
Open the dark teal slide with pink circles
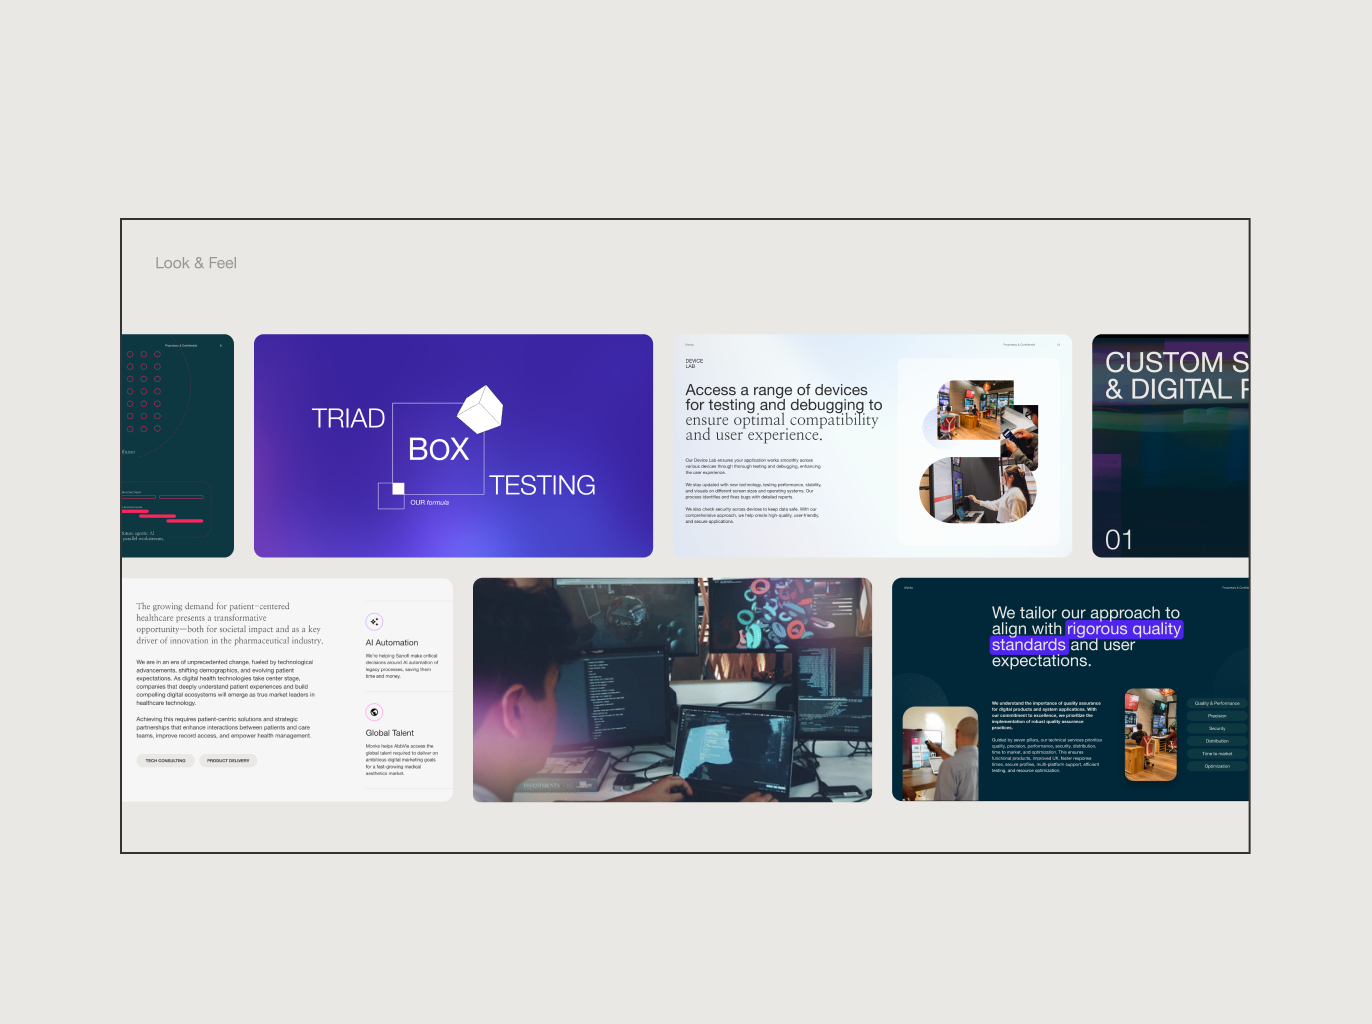point(178,446)
